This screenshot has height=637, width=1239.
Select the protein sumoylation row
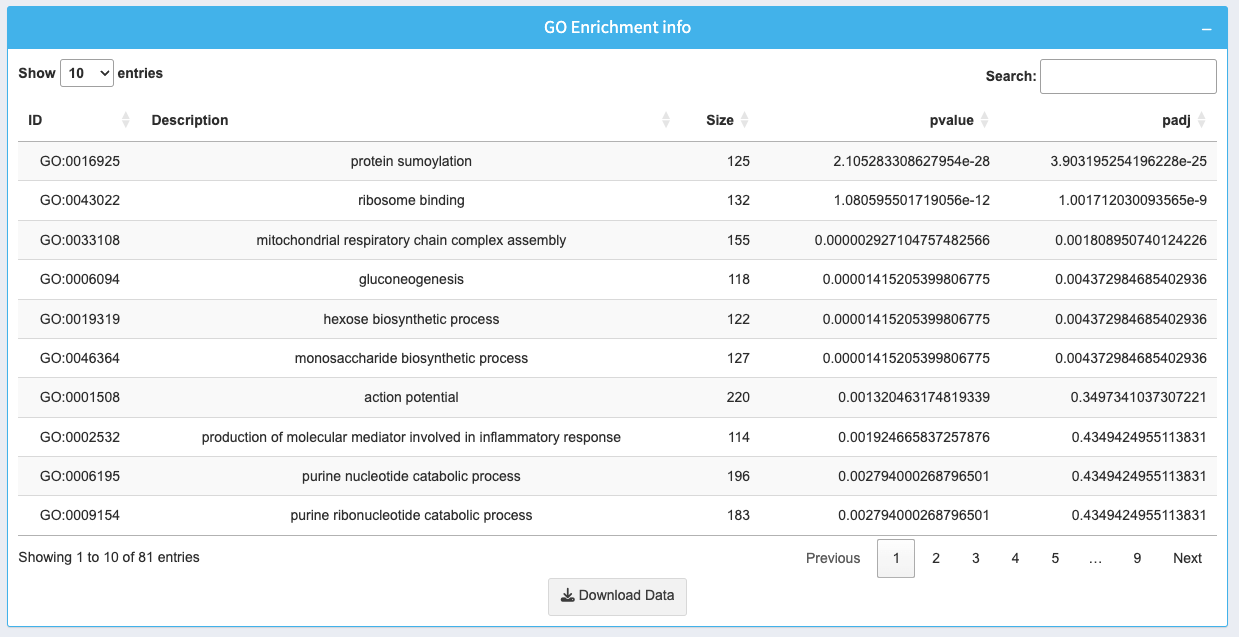[x=411, y=161]
